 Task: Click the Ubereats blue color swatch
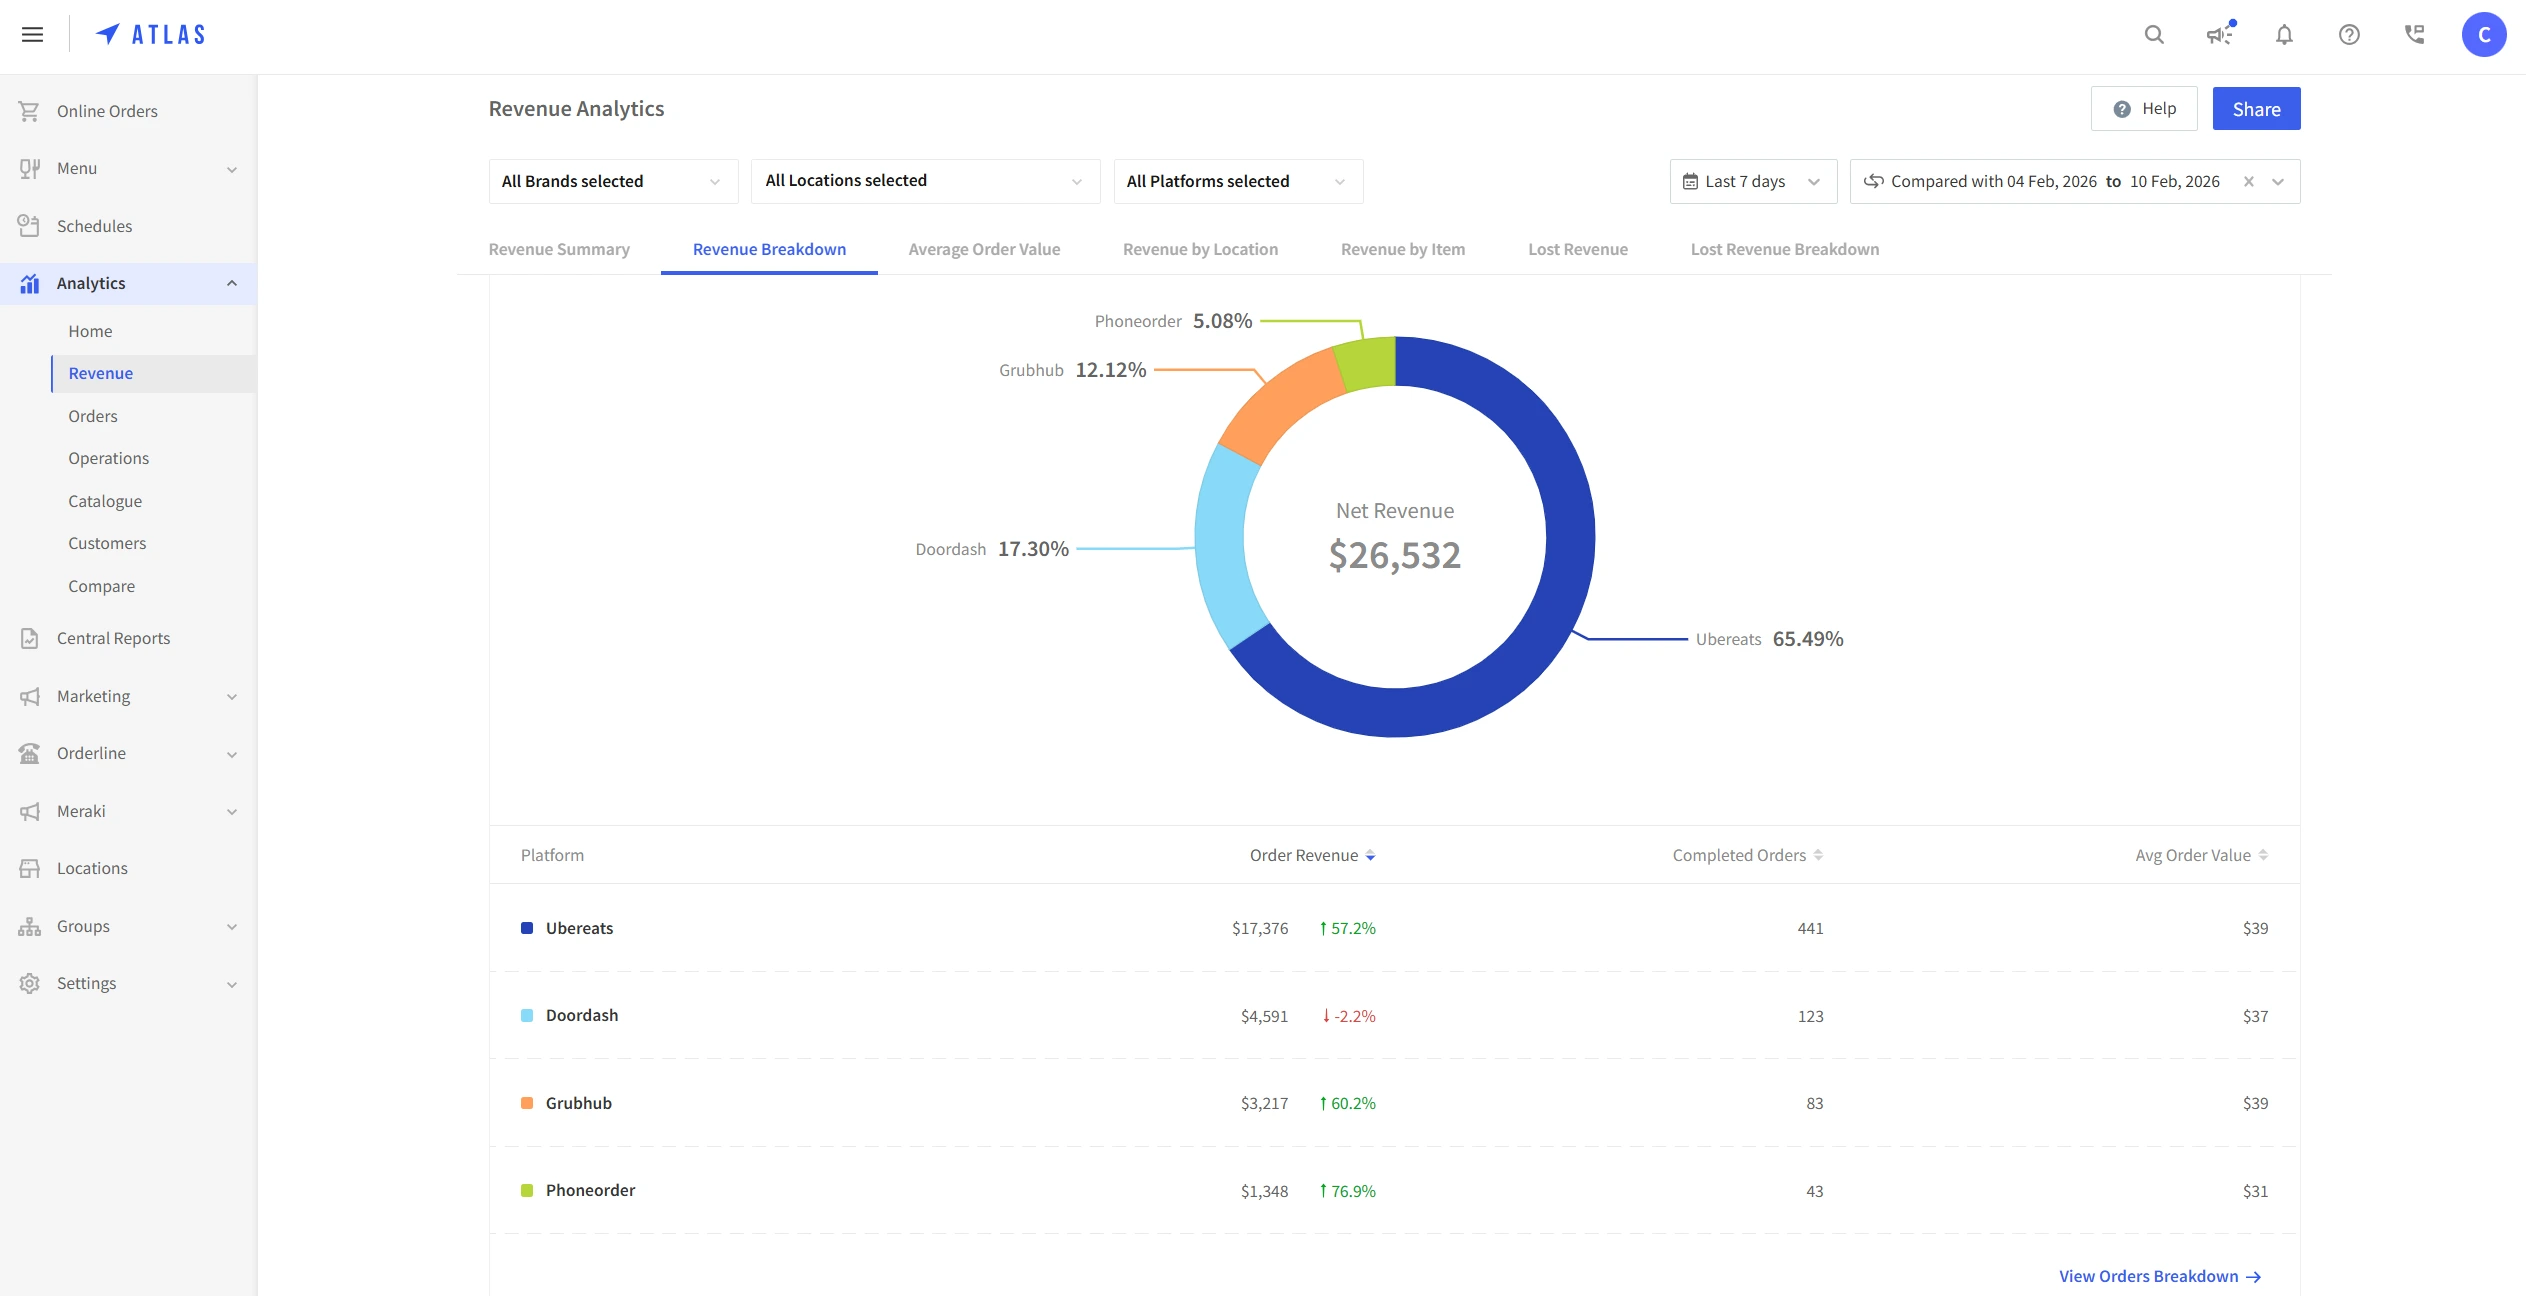(527, 929)
